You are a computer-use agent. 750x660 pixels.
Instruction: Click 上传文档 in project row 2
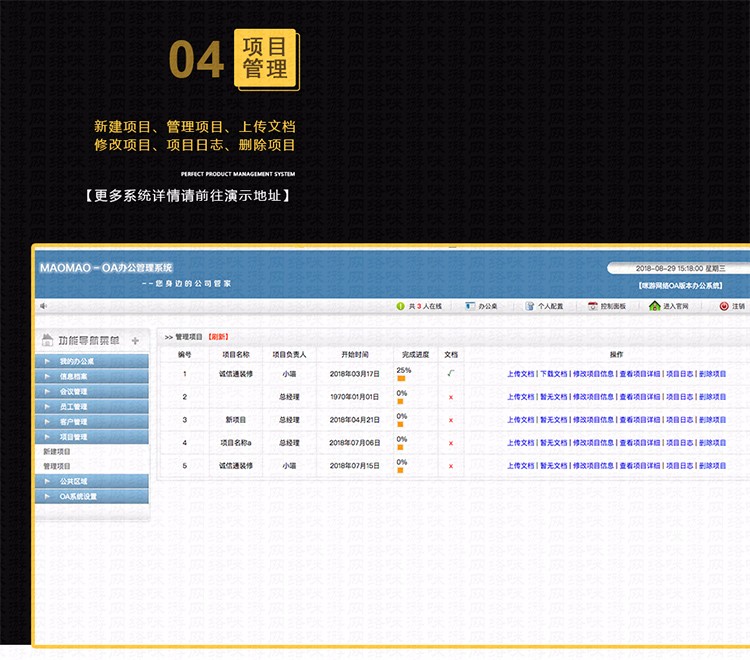[x=520, y=396]
